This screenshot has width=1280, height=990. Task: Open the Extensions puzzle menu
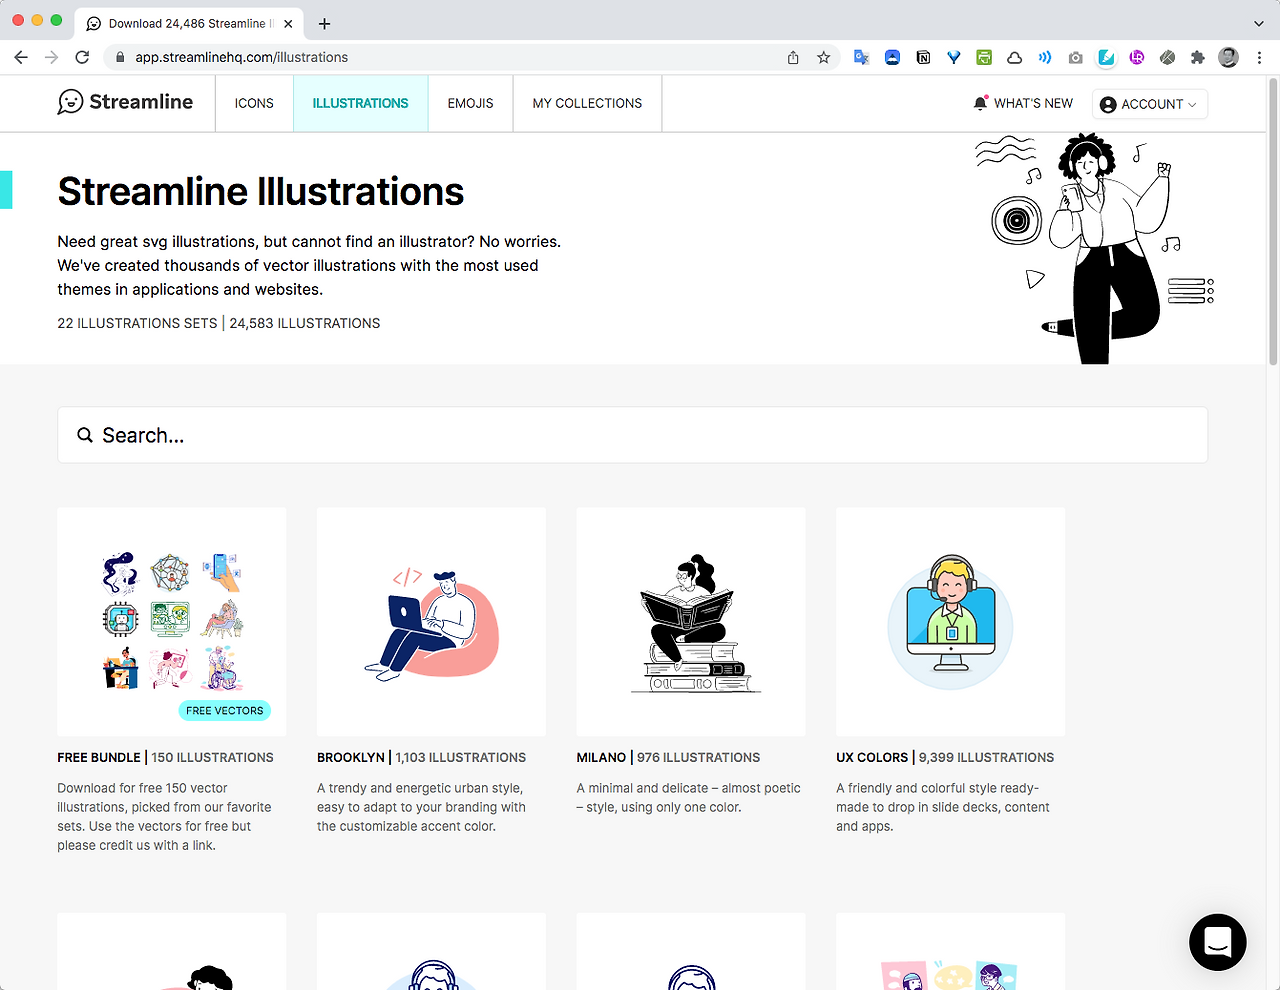pyautogui.click(x=1198, y=58)
